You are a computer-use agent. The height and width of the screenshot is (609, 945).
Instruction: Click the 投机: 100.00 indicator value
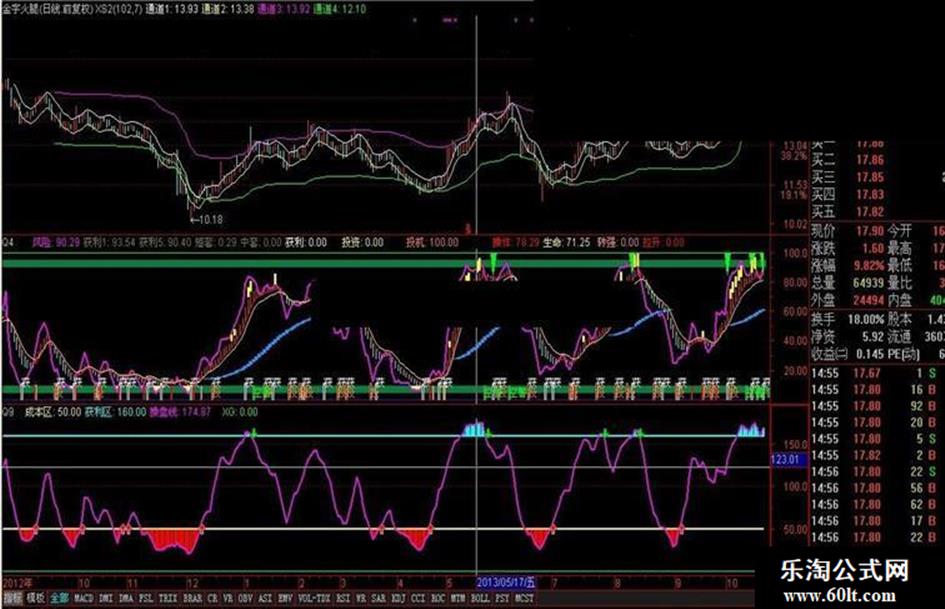[x=432, y=242]
